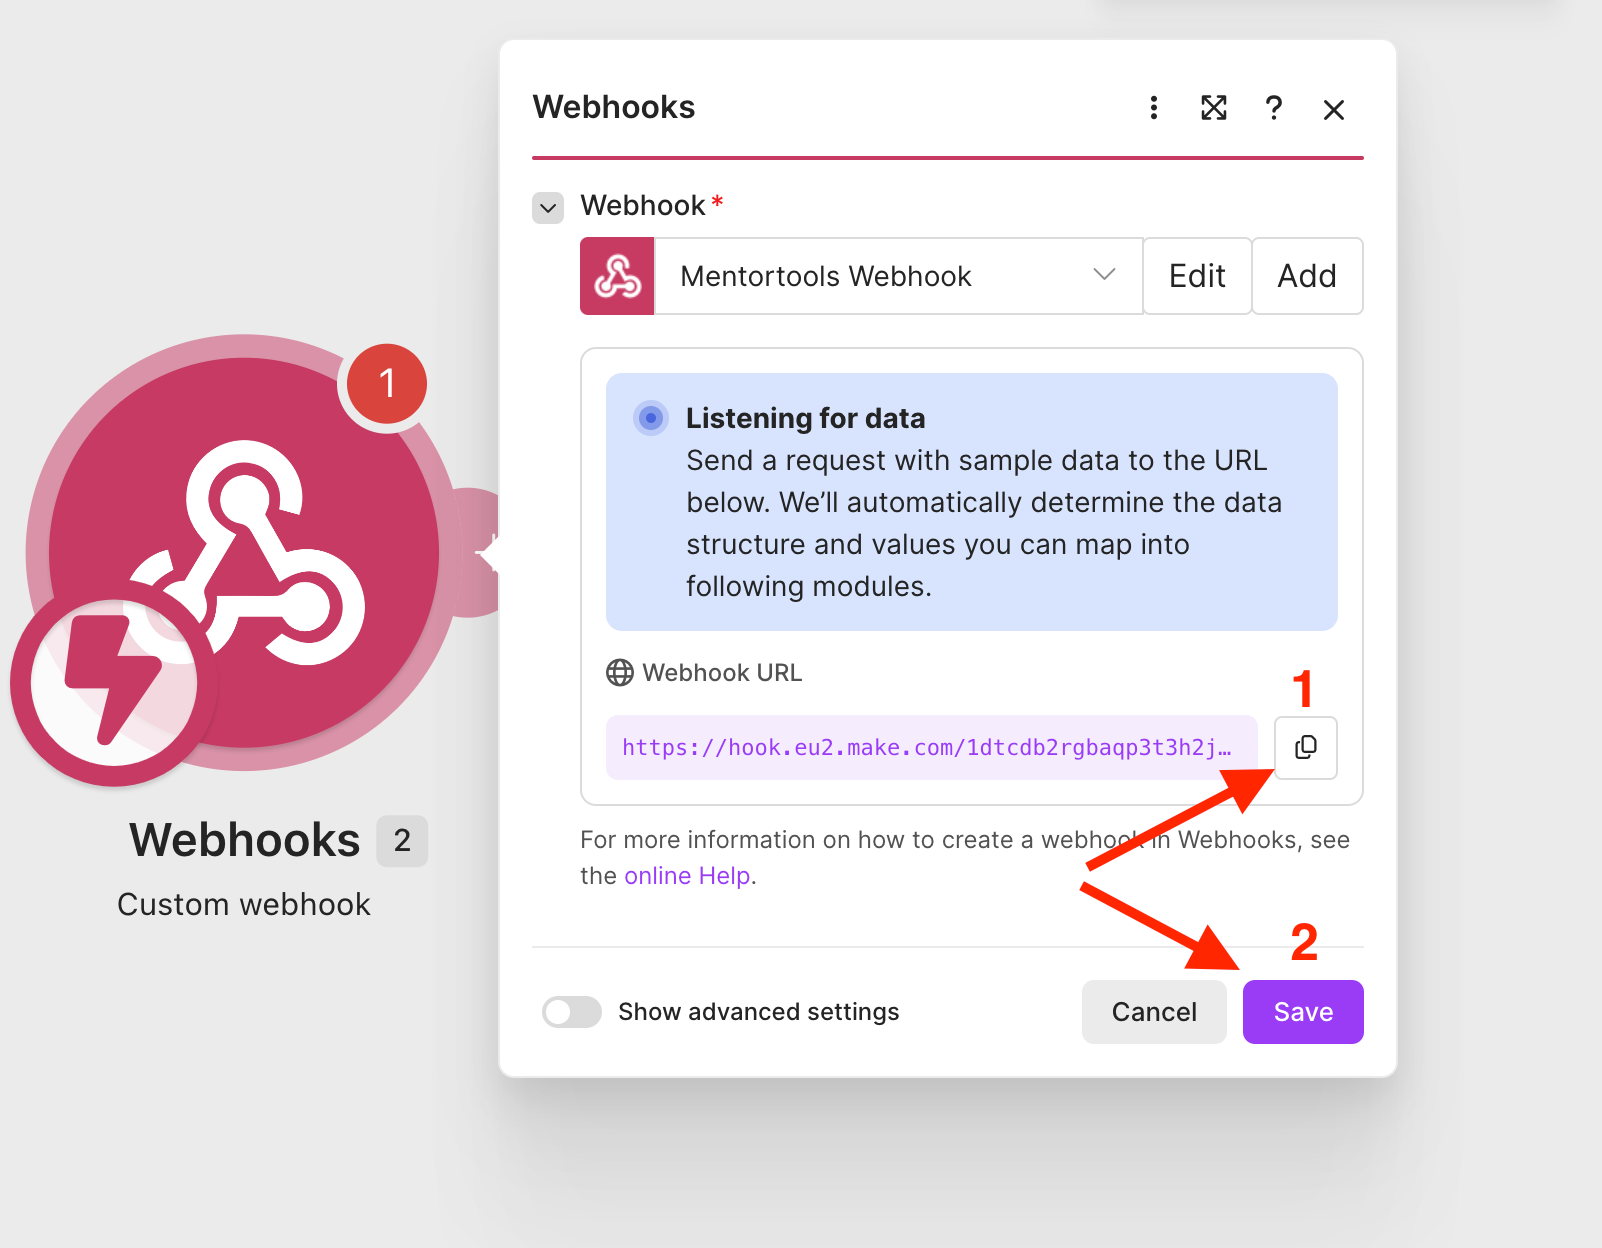Click the globe icon next to Webhook URL
The width and height of the screenshot is (1602, 1248).
[x=619, y=673]
